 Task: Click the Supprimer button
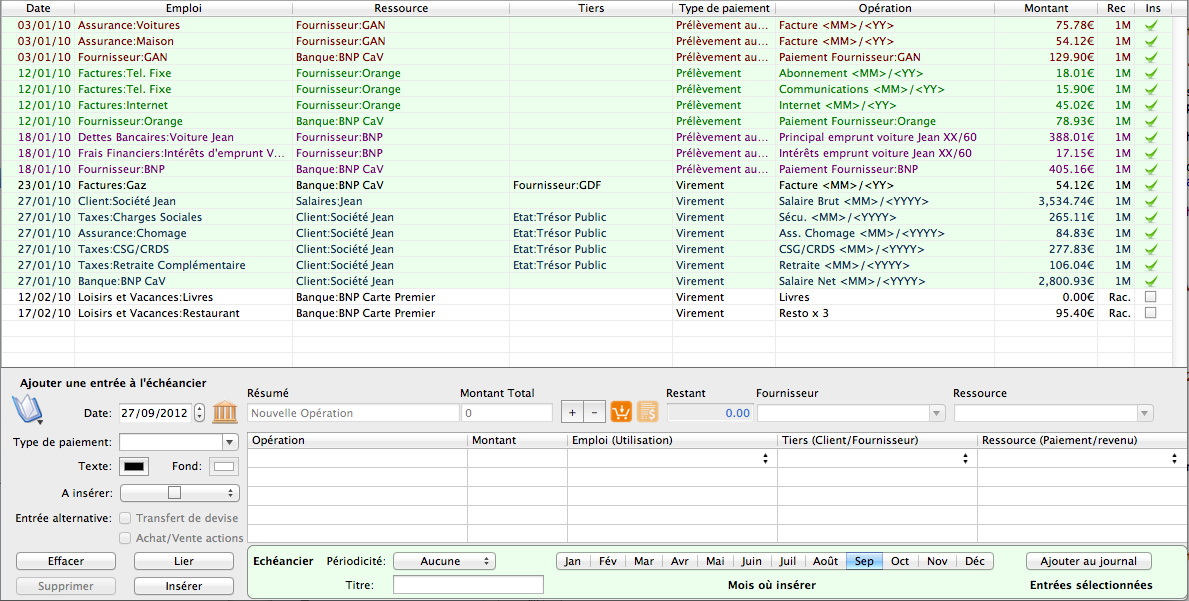pos(66,586)
